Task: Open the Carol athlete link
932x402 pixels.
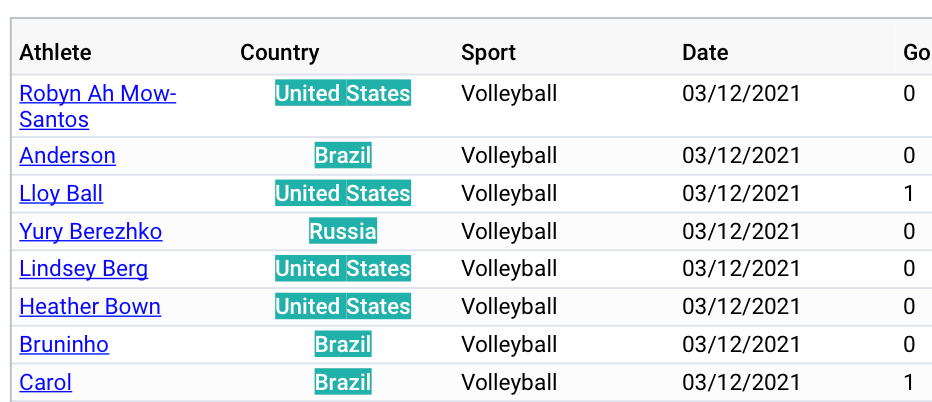Action: tap(45, 382)
